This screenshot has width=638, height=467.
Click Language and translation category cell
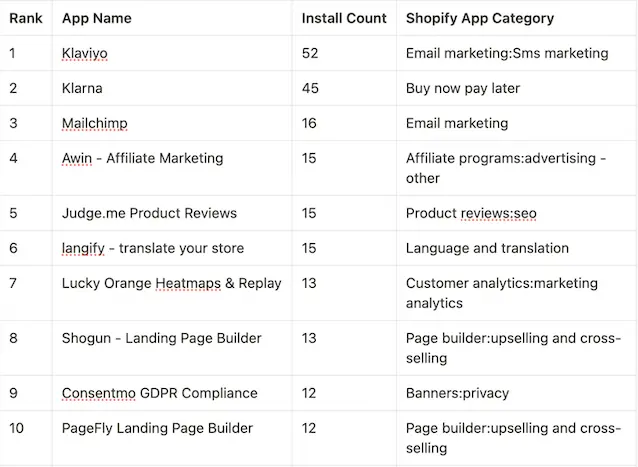[x=517, y=248]
